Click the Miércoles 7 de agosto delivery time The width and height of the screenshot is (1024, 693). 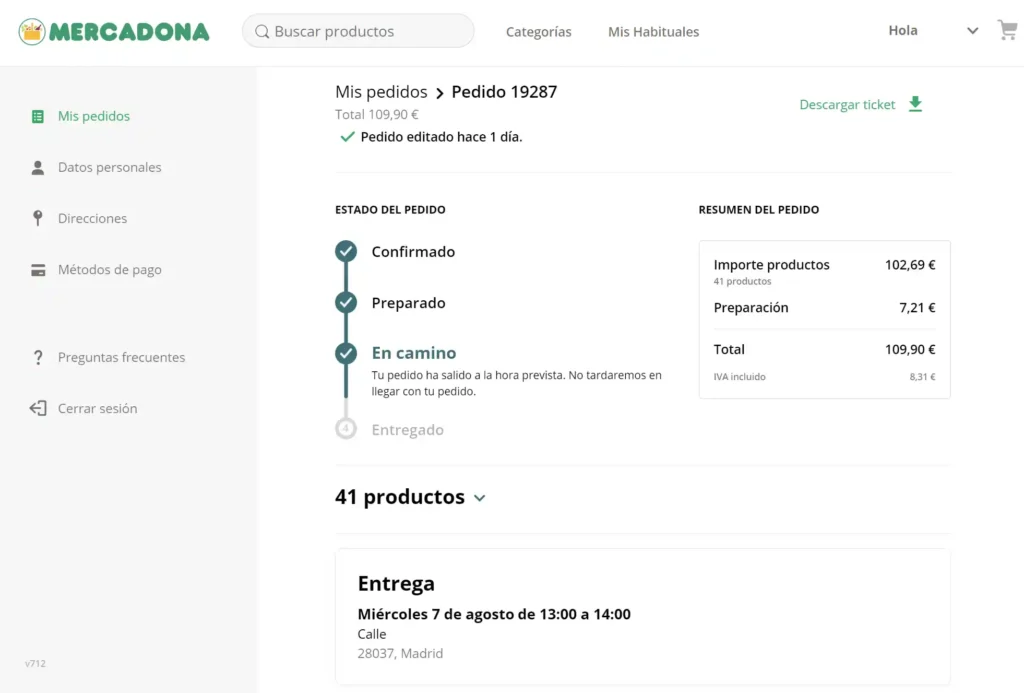(x=494, y=614)
